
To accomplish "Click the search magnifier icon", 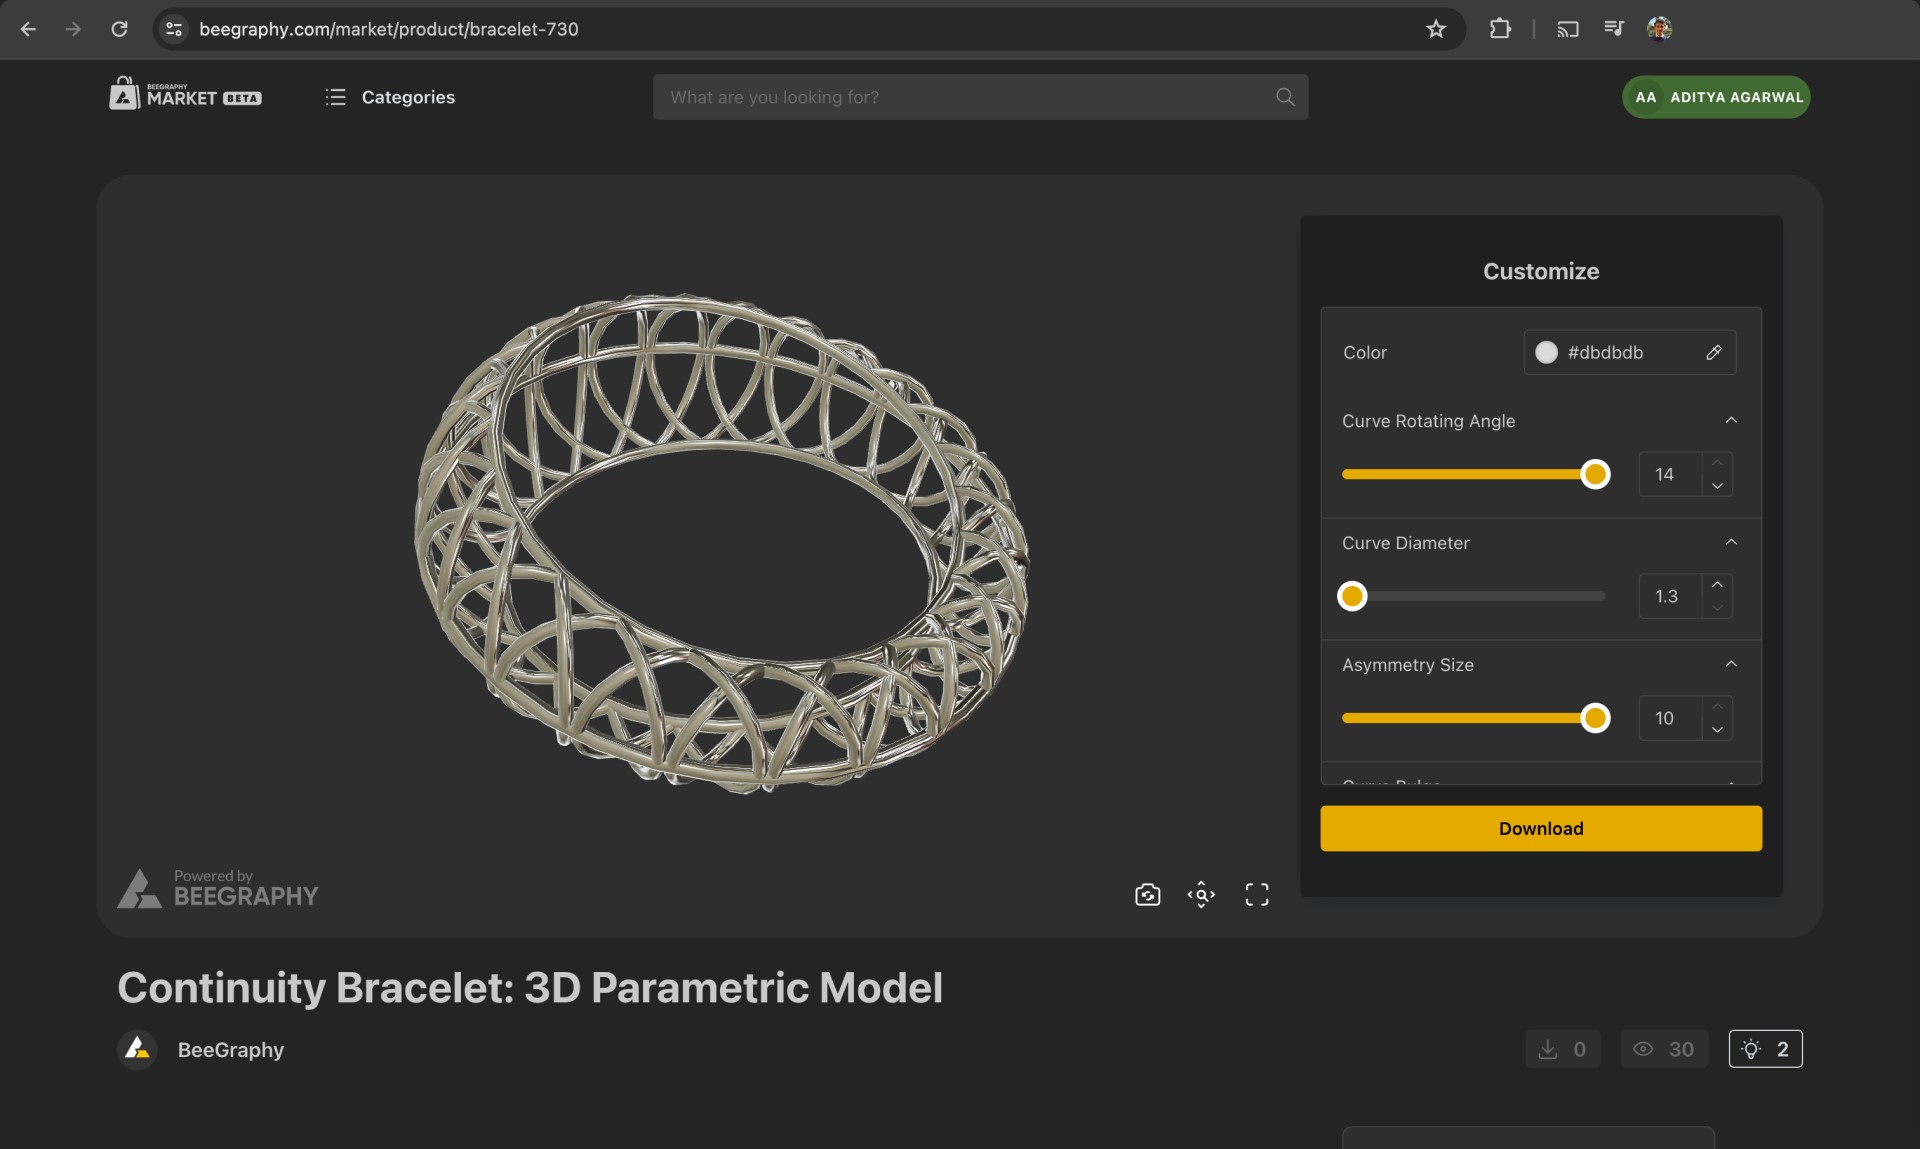I will pos(1285,97).
